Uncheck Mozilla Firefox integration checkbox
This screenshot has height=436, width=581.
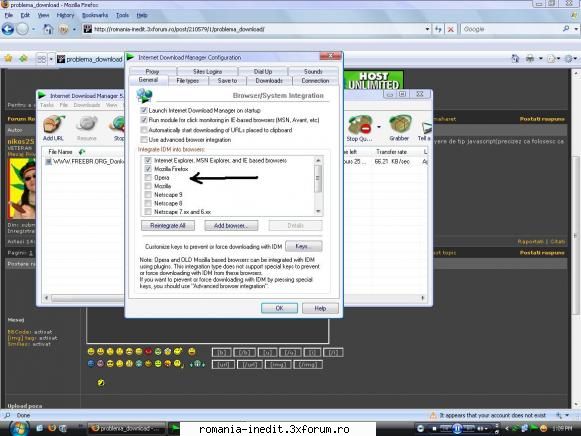[148, 169]
